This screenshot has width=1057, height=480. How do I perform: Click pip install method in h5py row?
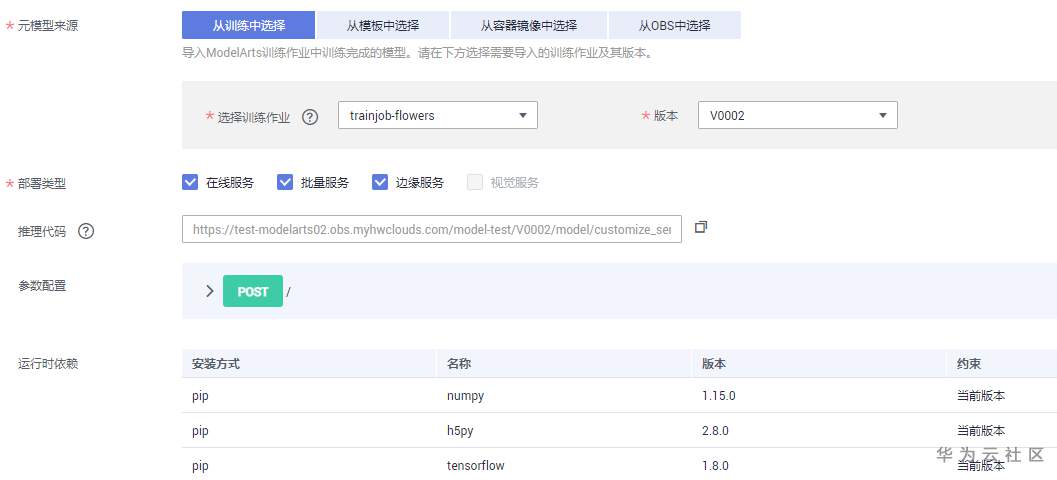coord(200,431)
